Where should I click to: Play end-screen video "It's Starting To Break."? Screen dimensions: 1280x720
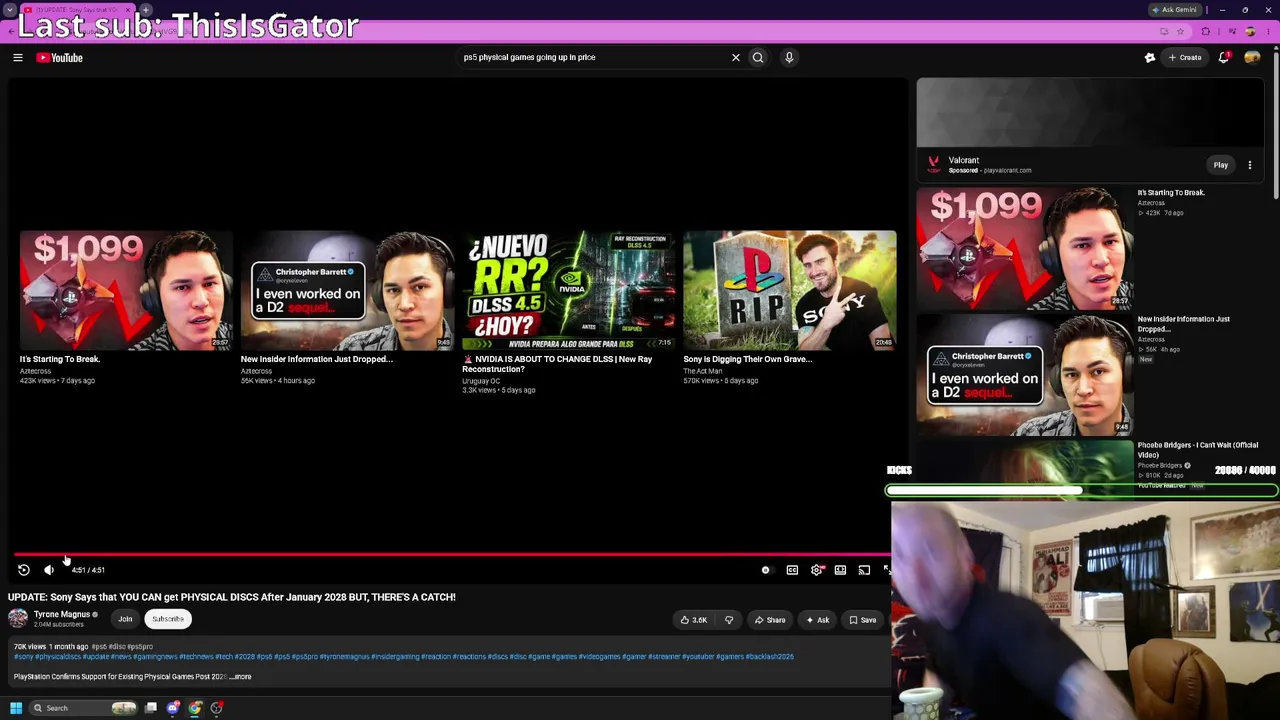(126, 290)
